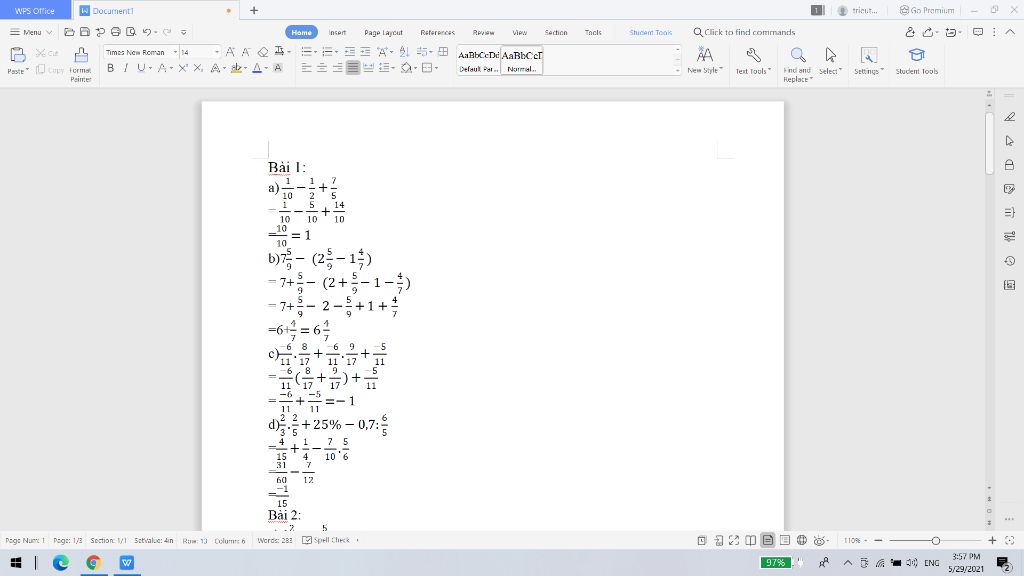Image resolution: width=1024 pixels, height=576 pixels.
Task: Save the document with the Save icon
Action: tap(85, 32)
